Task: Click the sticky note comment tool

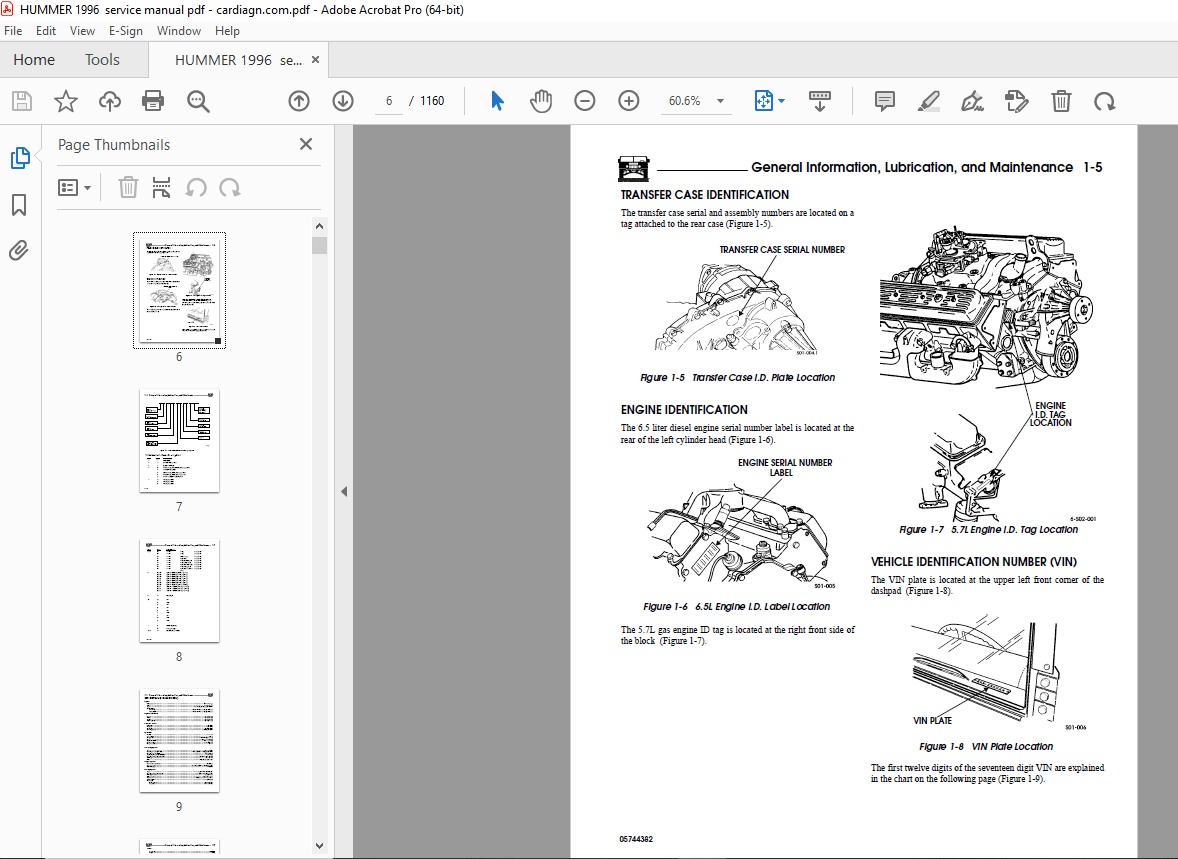Action: pyautogui.click(x=884, y=100)
